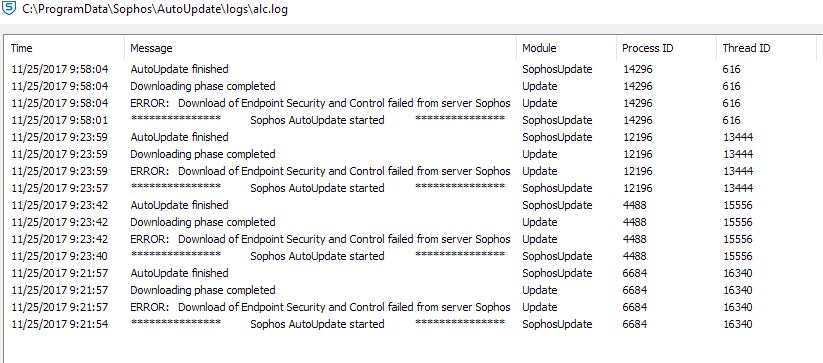The width and height of the screenshot is (823, 363).
Task: Select the 9:23:40 AutoUpdate started entry
Action: (411, 256)
